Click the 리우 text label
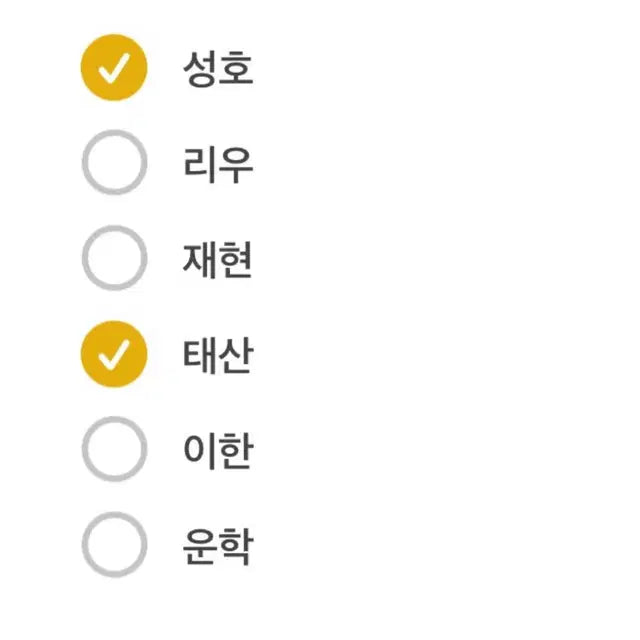The image size is (640, 640). (217, 163)
